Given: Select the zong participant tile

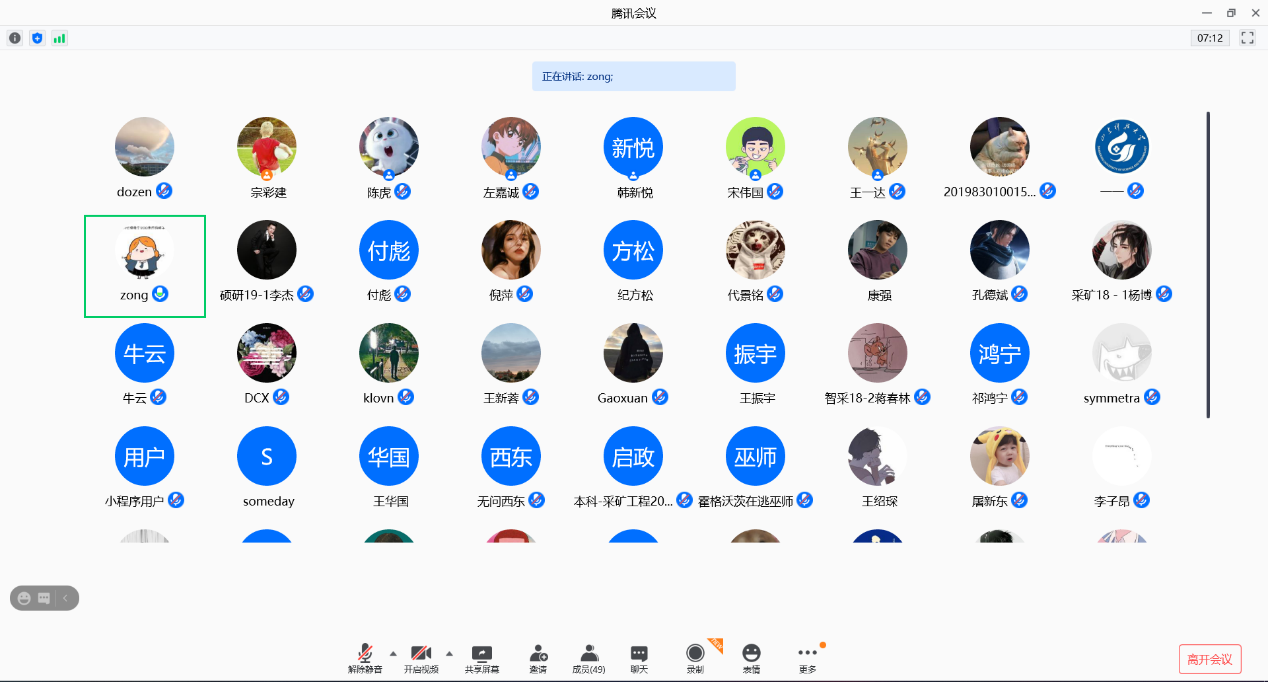Looking at the screenshot, I should point(145,266).
